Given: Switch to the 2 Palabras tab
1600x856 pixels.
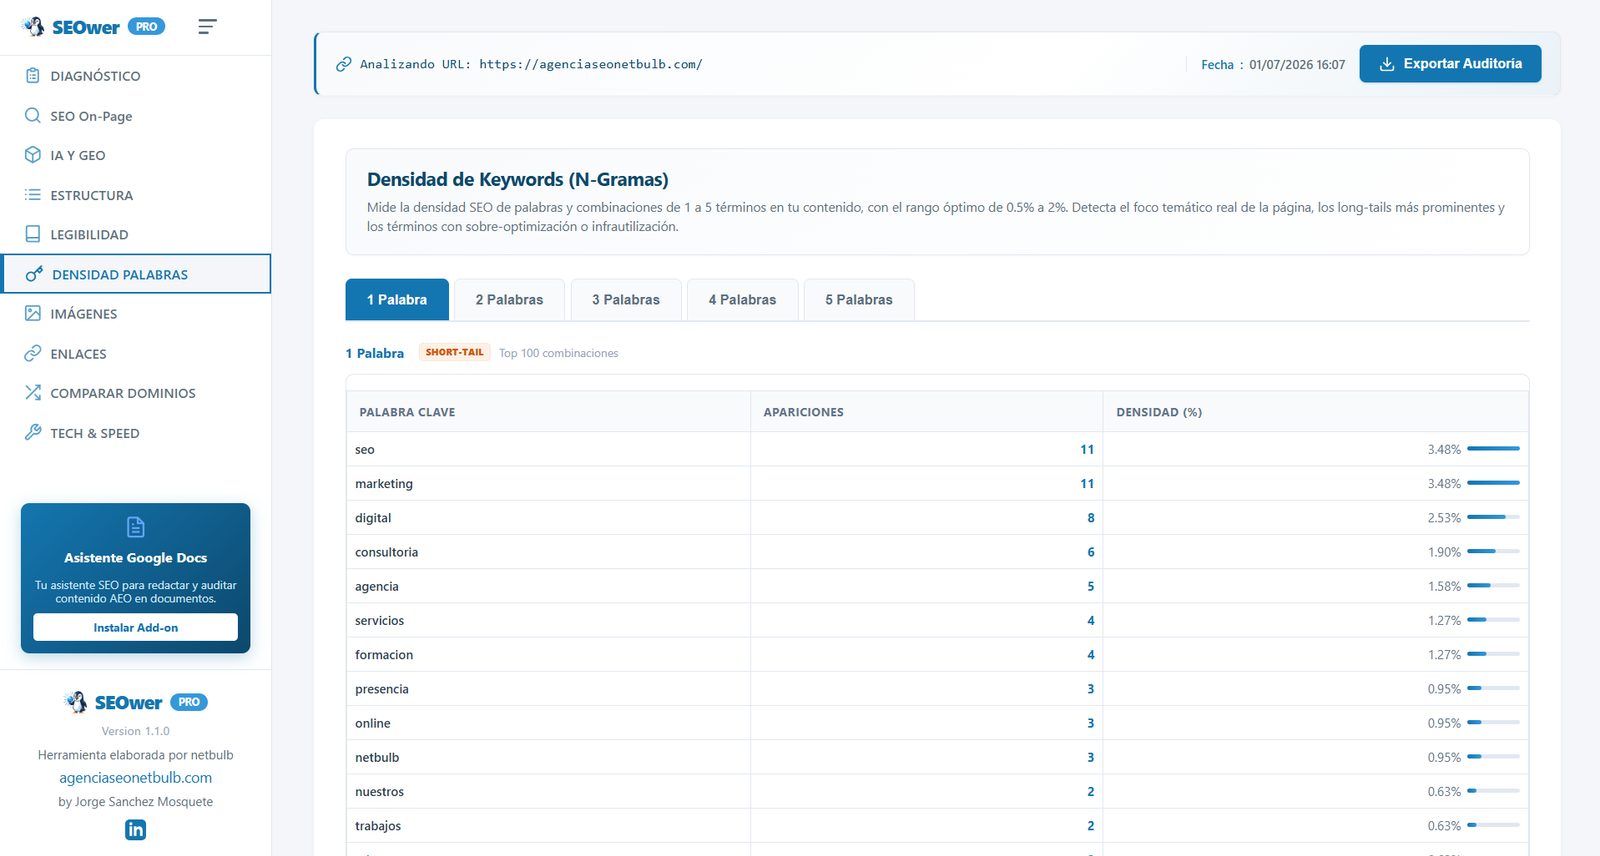Looking at the screenshot, I should click(x=509, y=300).
